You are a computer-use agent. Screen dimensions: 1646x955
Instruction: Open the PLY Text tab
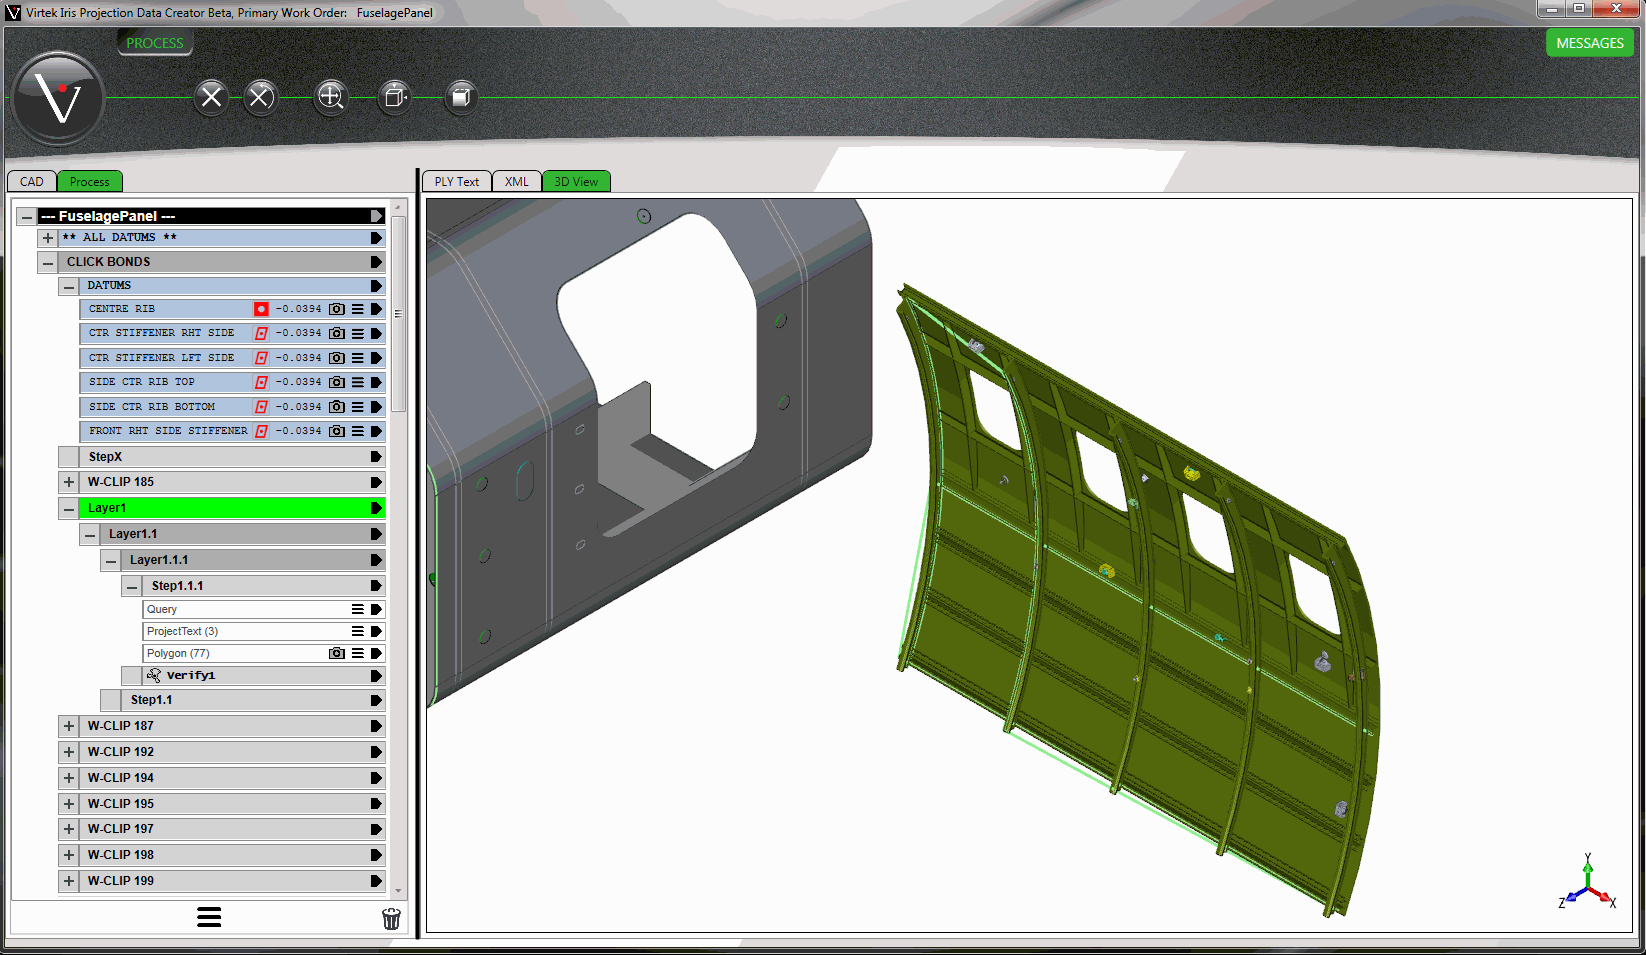click(x=457, y=181)
